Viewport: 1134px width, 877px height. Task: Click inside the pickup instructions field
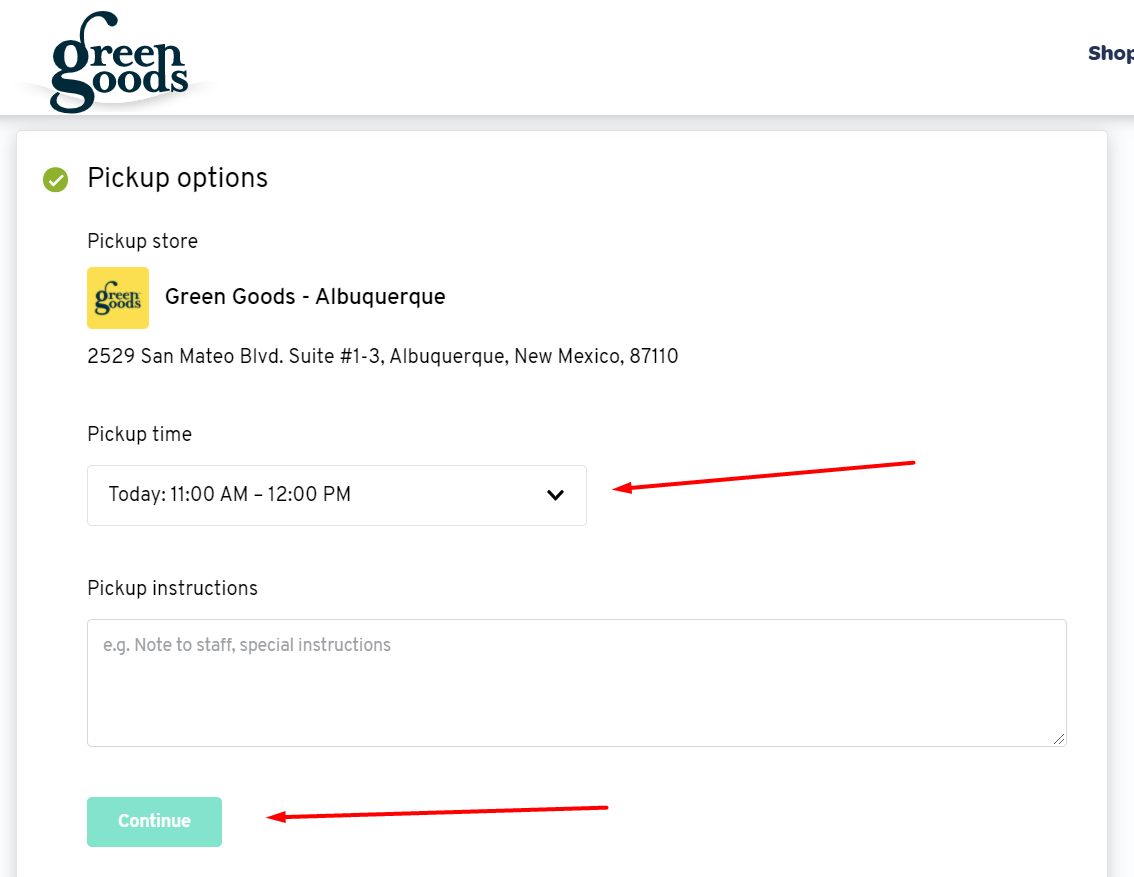tap(576, 683)
